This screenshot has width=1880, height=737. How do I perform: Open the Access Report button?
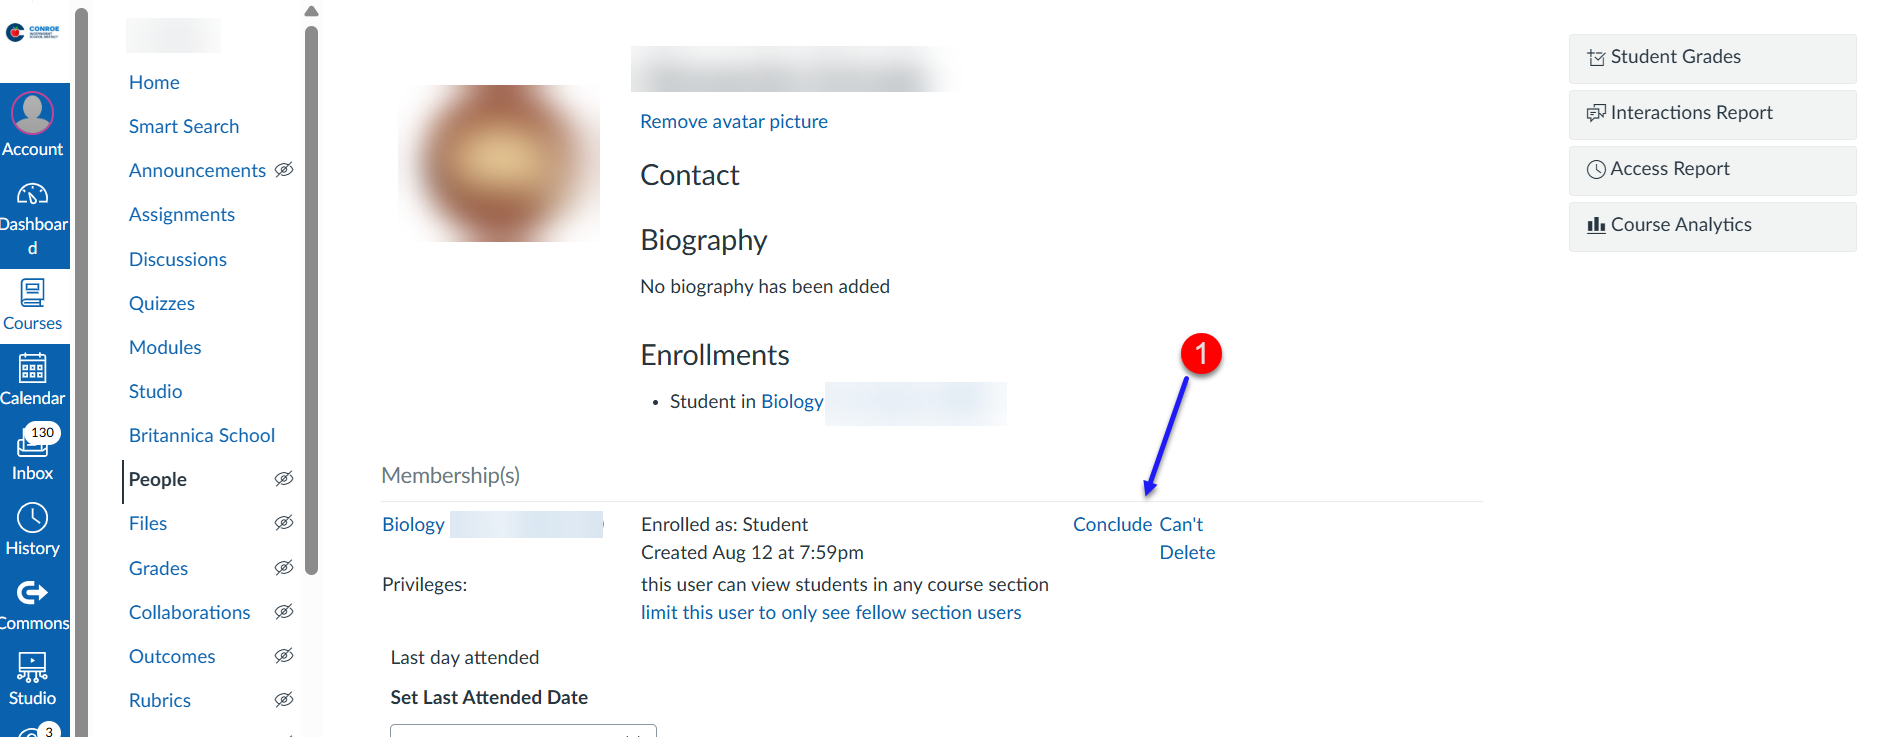pyautogui.click(x=1712, y=170)
